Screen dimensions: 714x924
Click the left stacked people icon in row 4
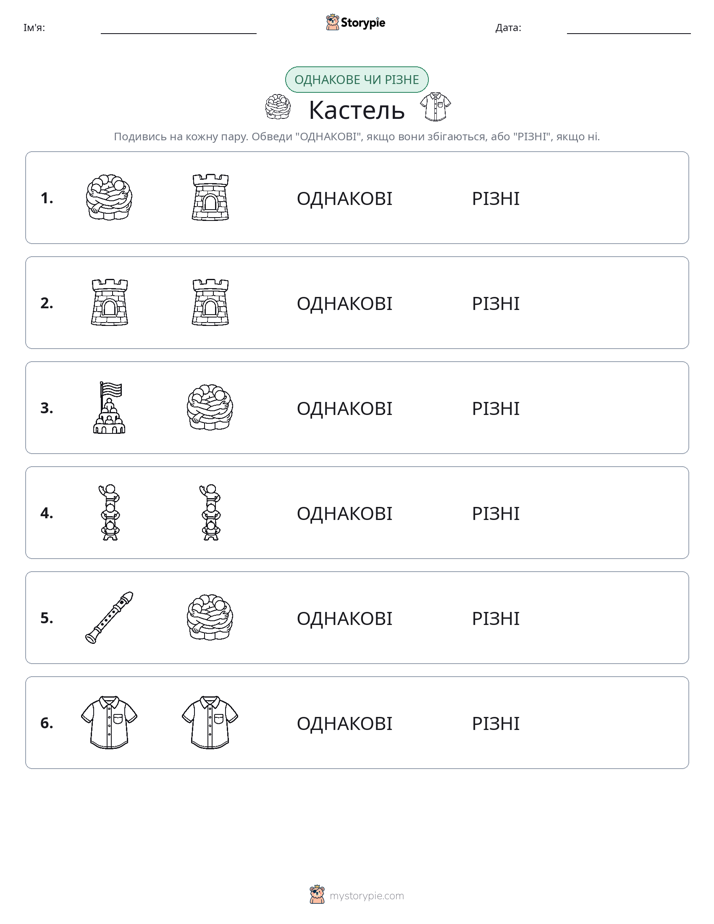tap(110, 513)
